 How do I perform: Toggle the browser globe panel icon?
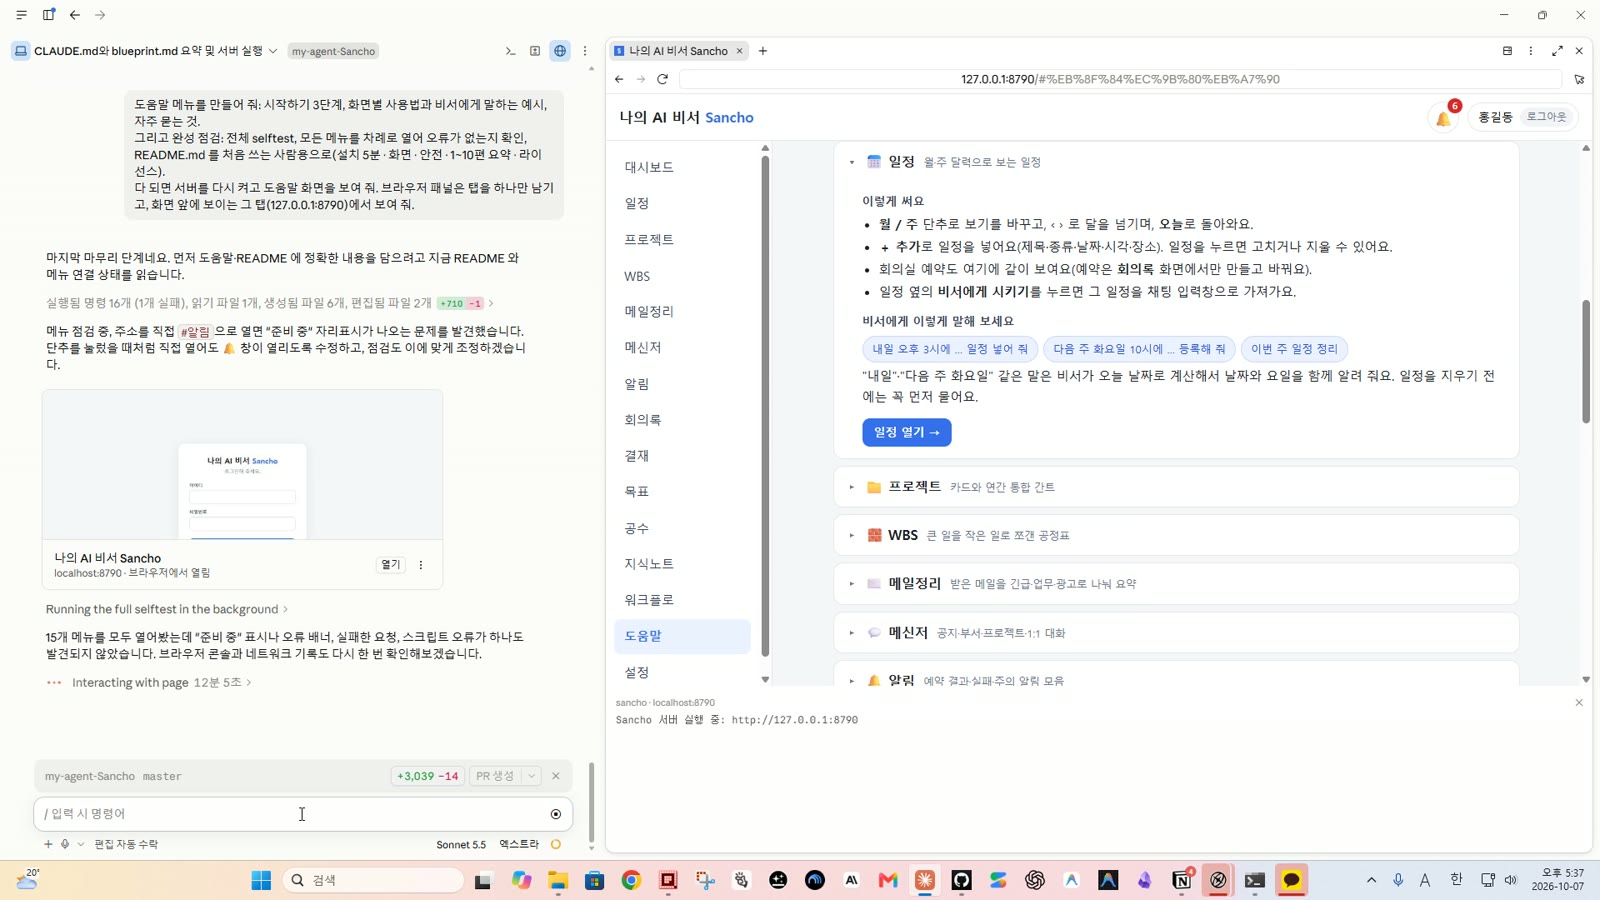click(x=560, y=51)
